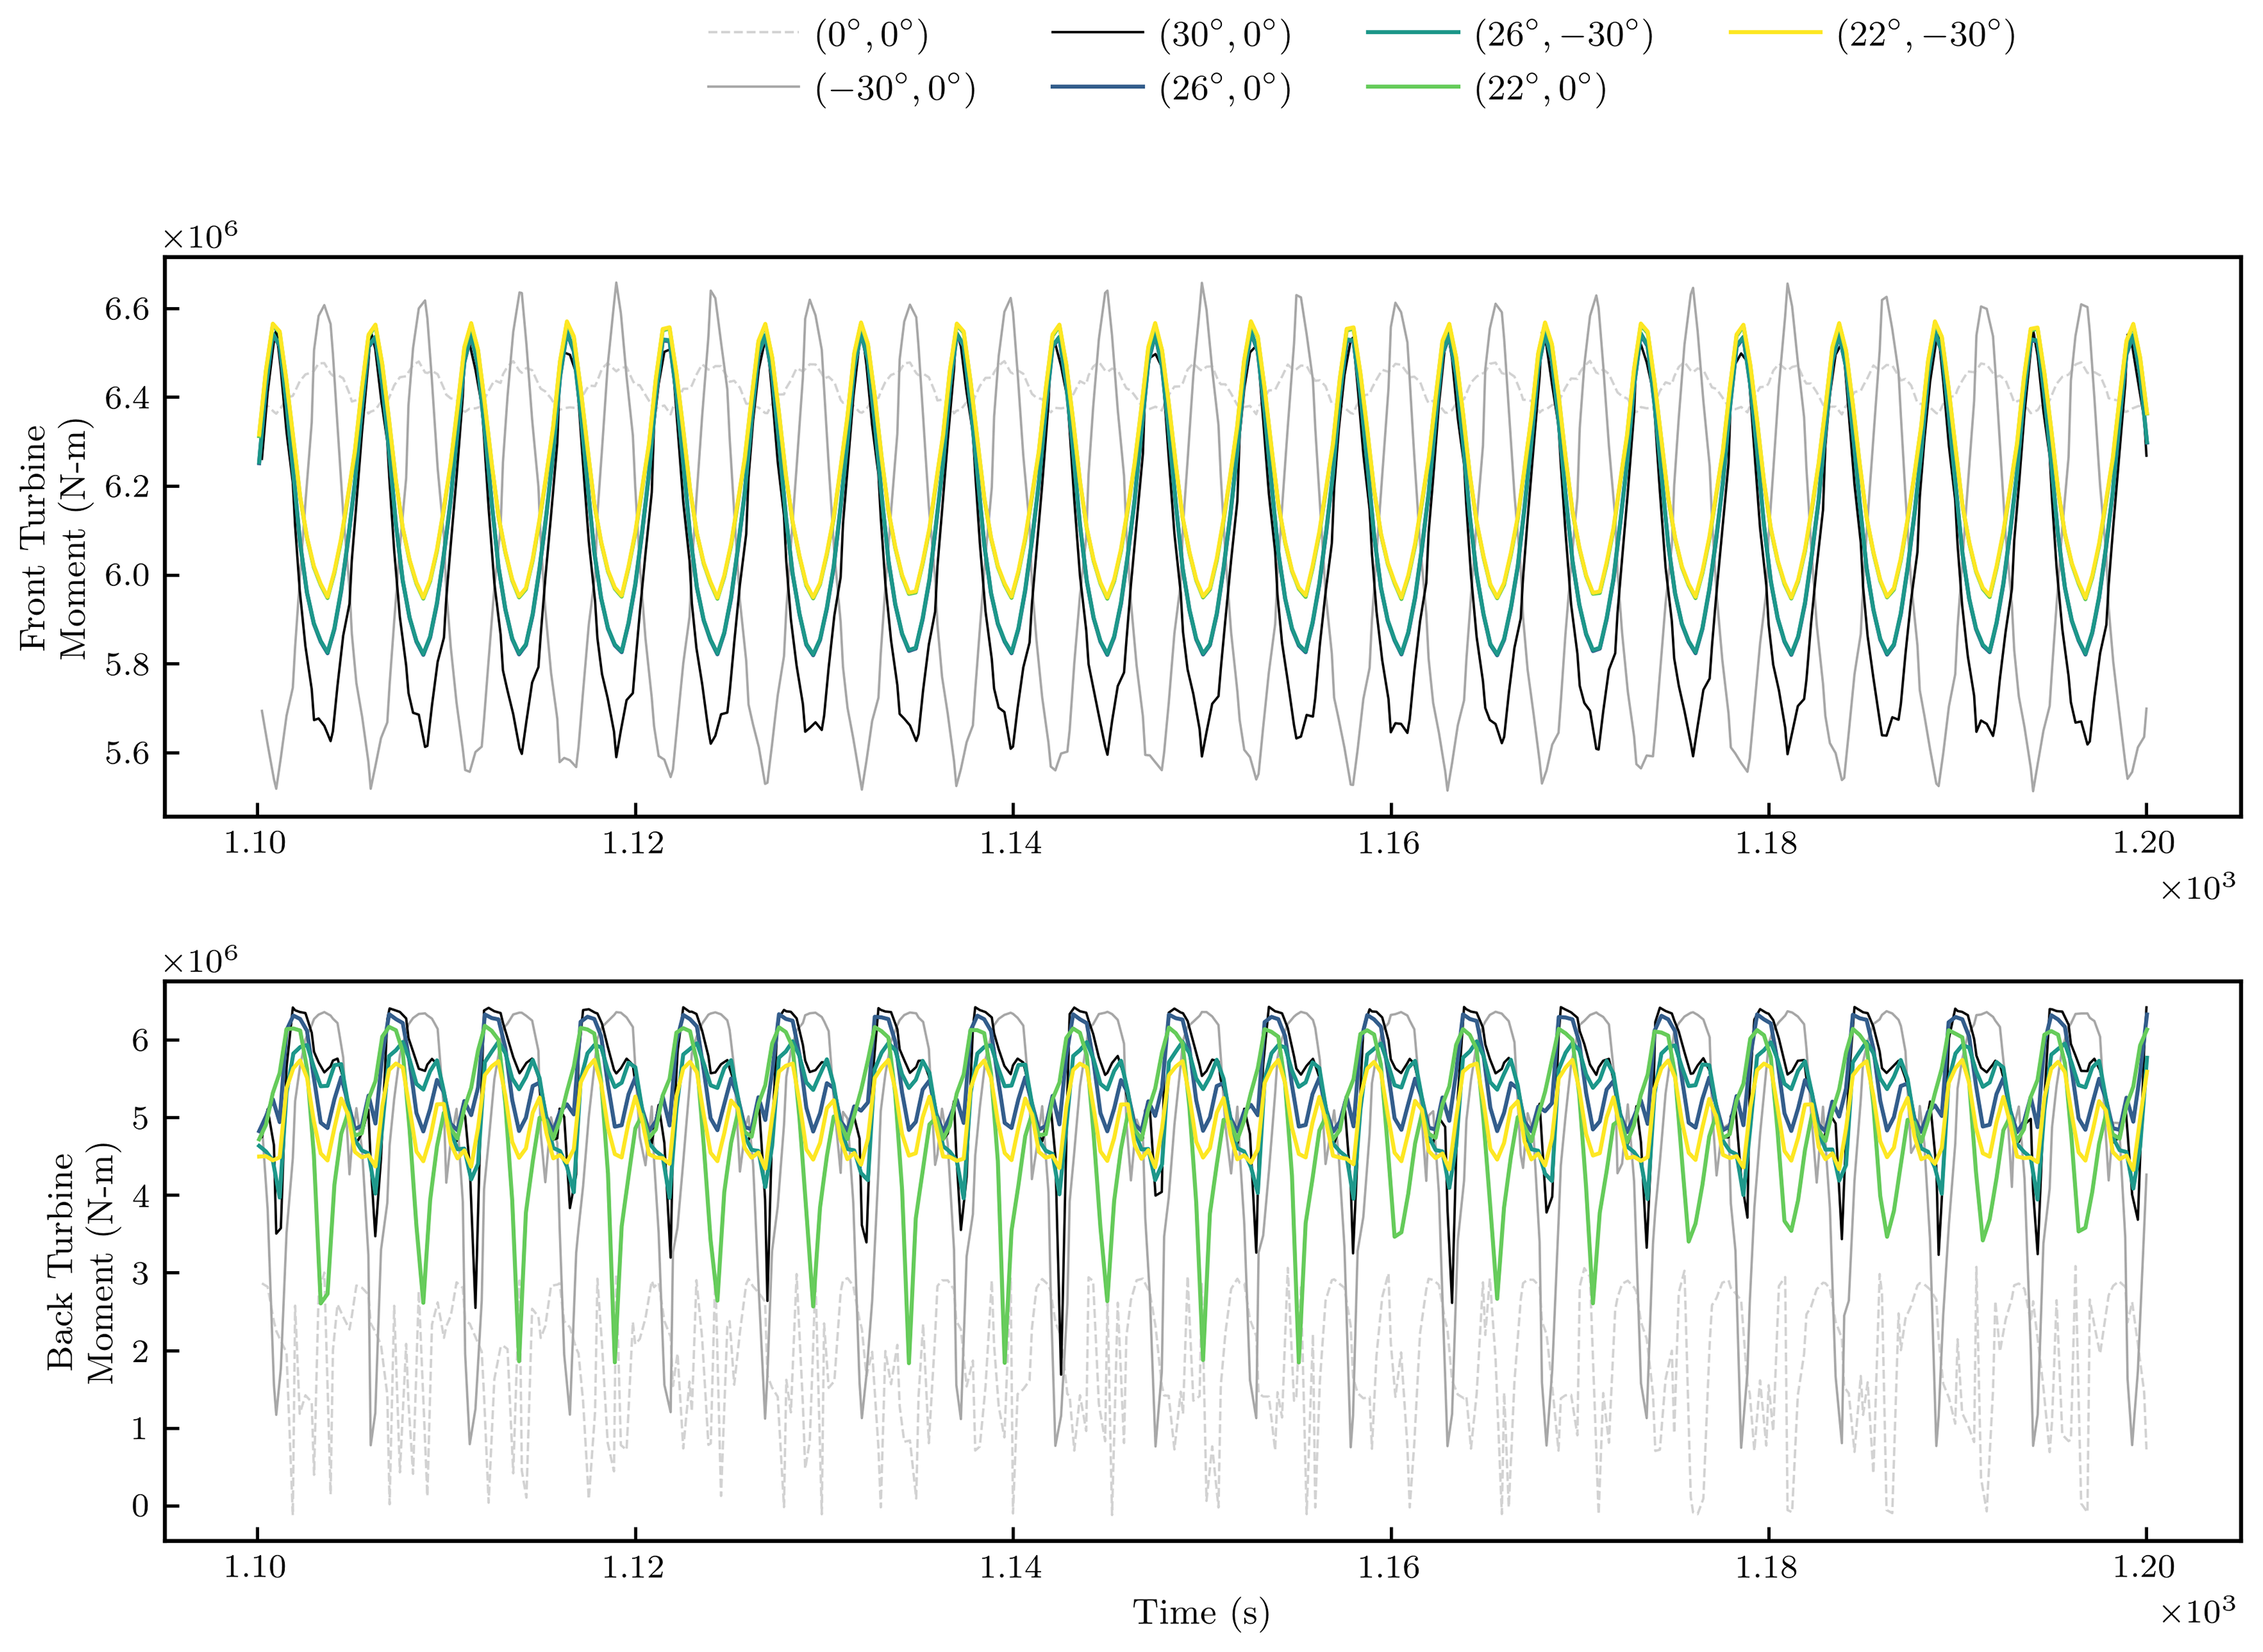Screen dimensions: 2263x1652
Task: Click the teal legend line swatch
Action: (1412, 33)
